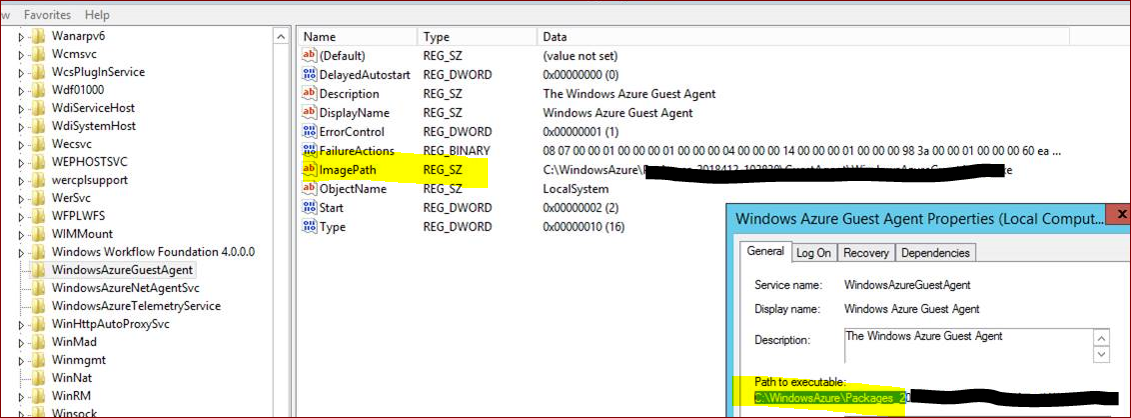1131x418 pixels.
Task: Select the ObjectName string value icon
Action: [309, 189]
